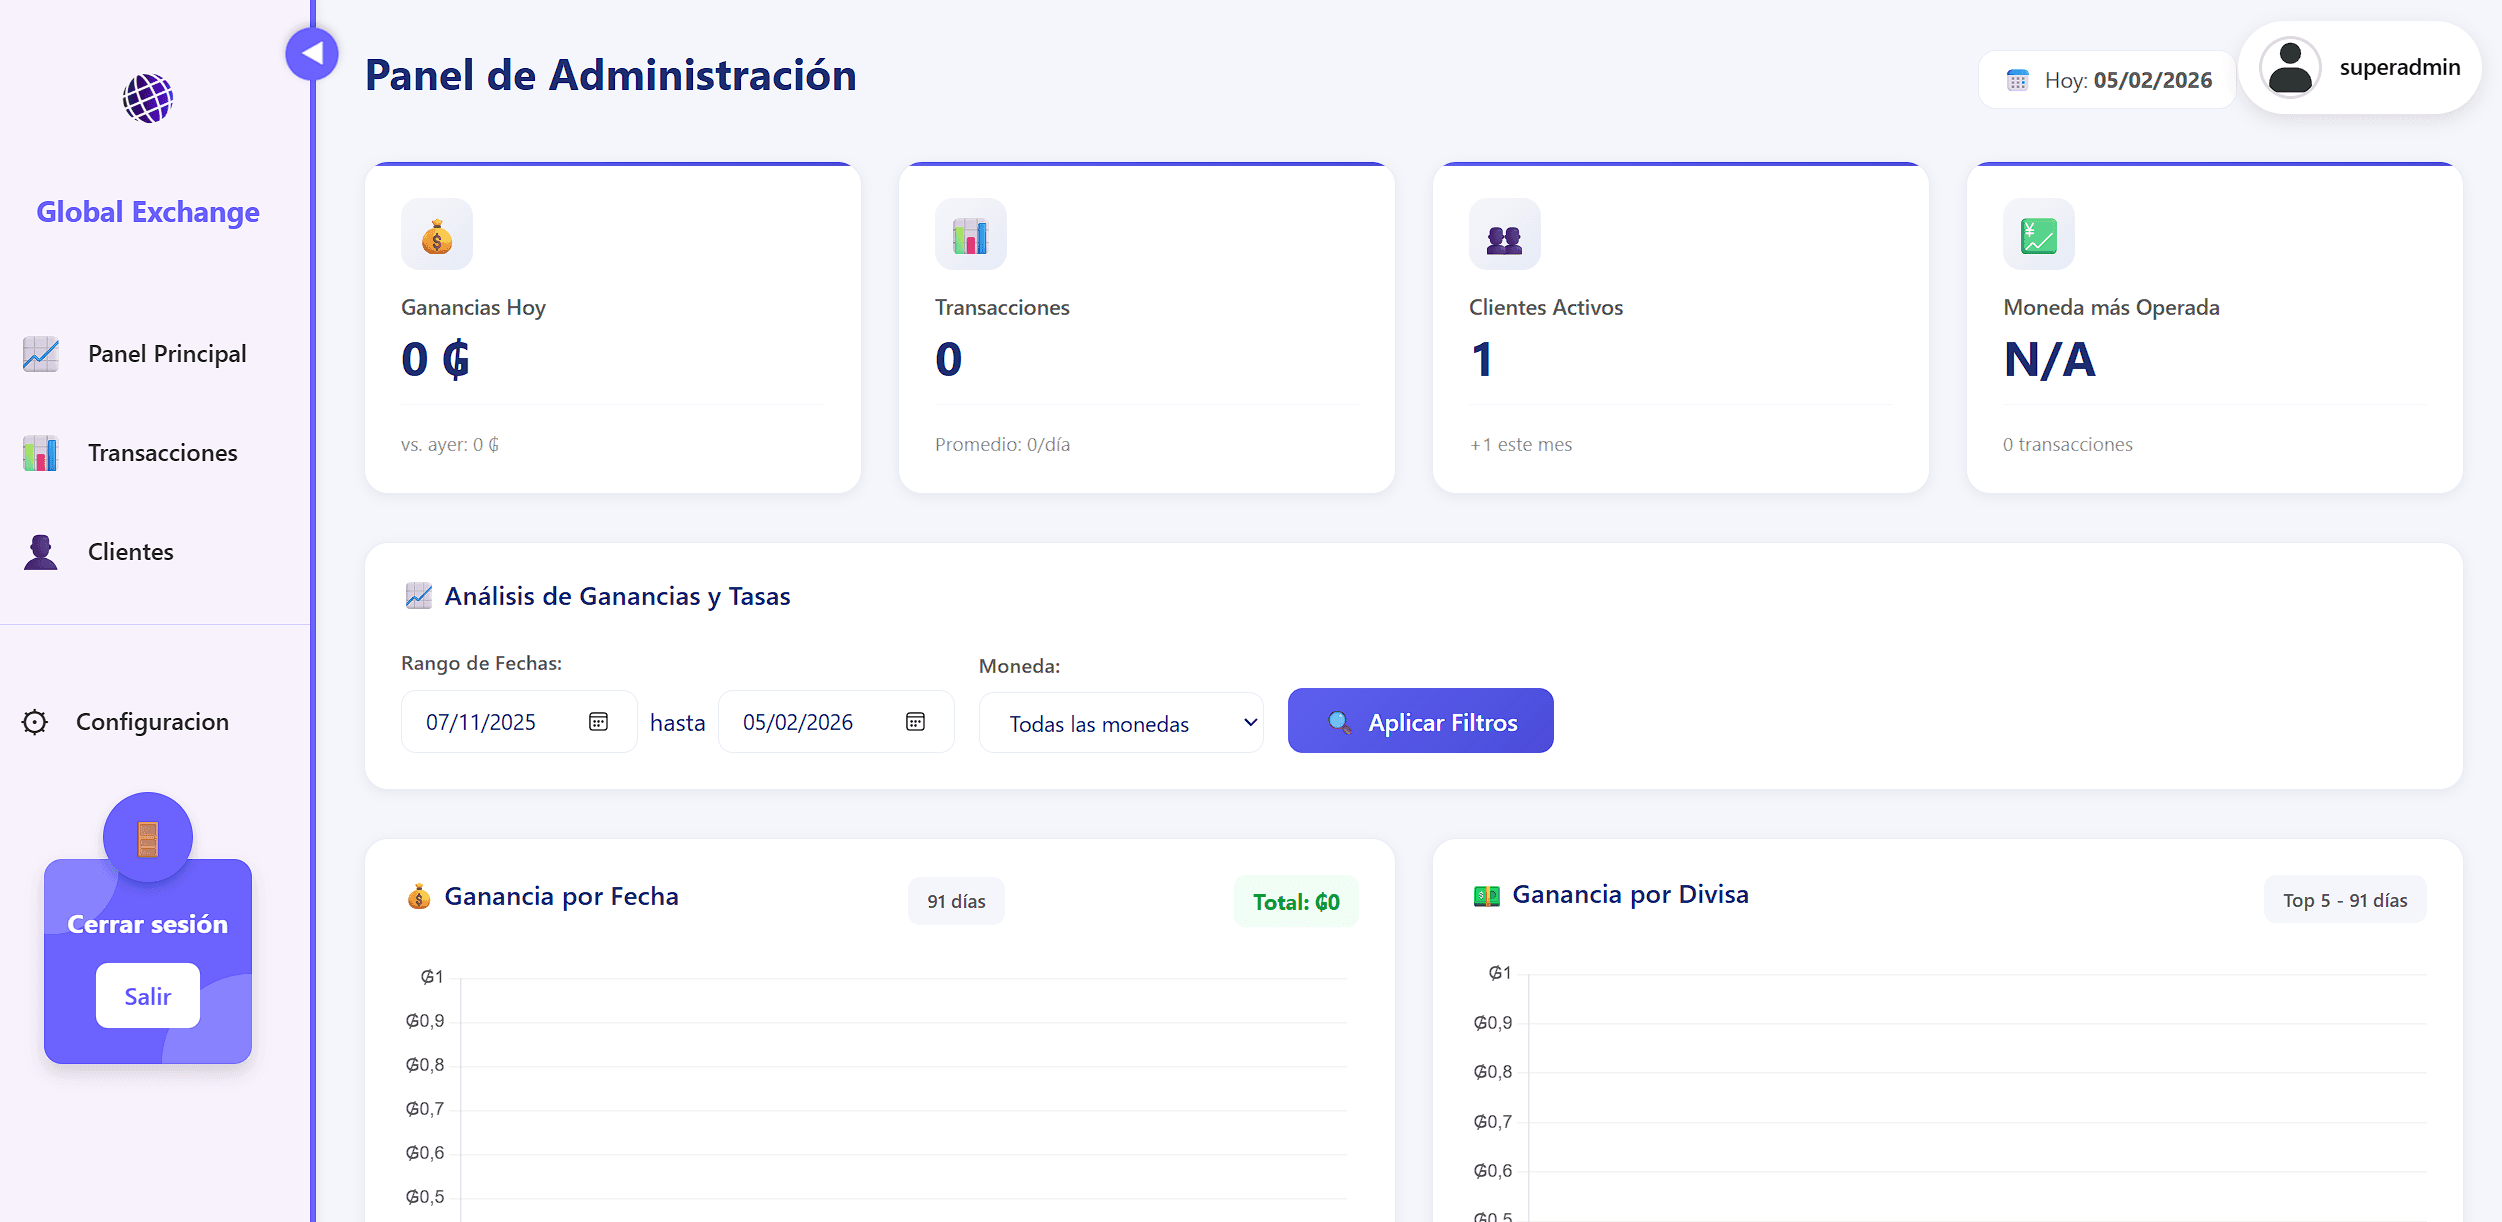This screenshot has width=2502, height=1222.
Task: Open Panel Principal from the sidebar
Action: (155, 354)
